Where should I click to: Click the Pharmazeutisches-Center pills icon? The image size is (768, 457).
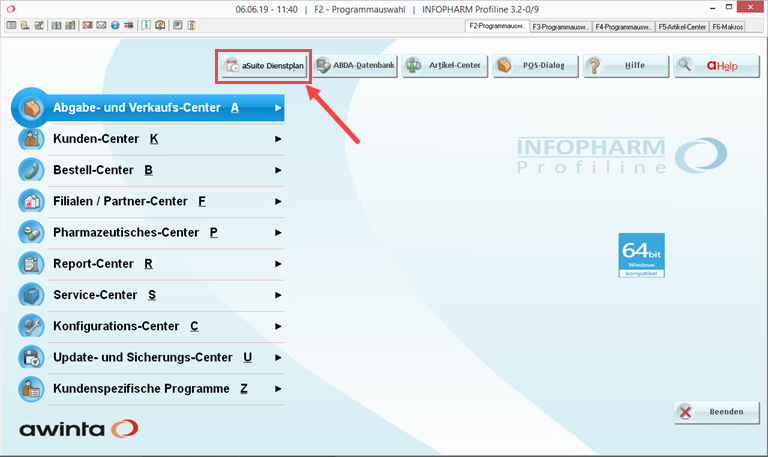32,233
